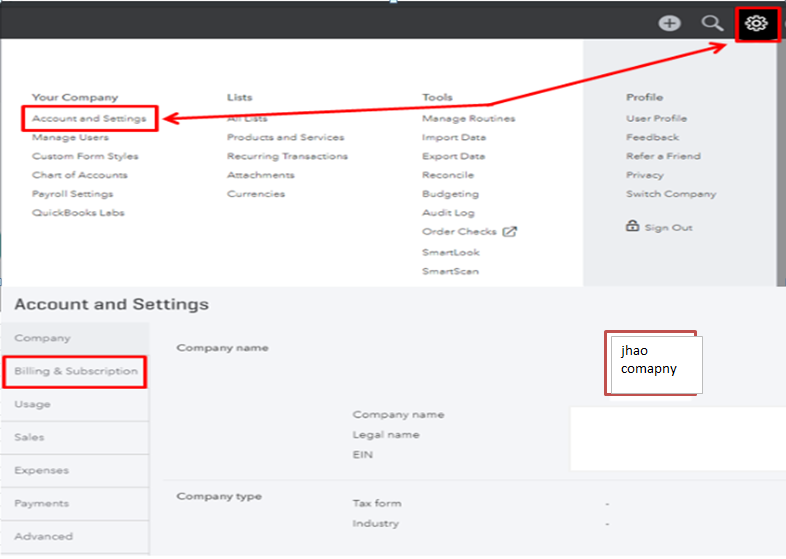Image resolution: width=786 pixels, height=559 pixels.
Task: Select the Usage tab
Action: click(x=75, y=405)
